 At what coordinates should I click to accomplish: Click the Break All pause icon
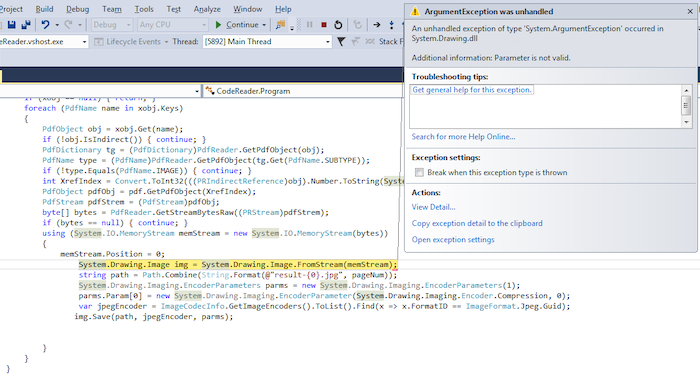[309, 25]
